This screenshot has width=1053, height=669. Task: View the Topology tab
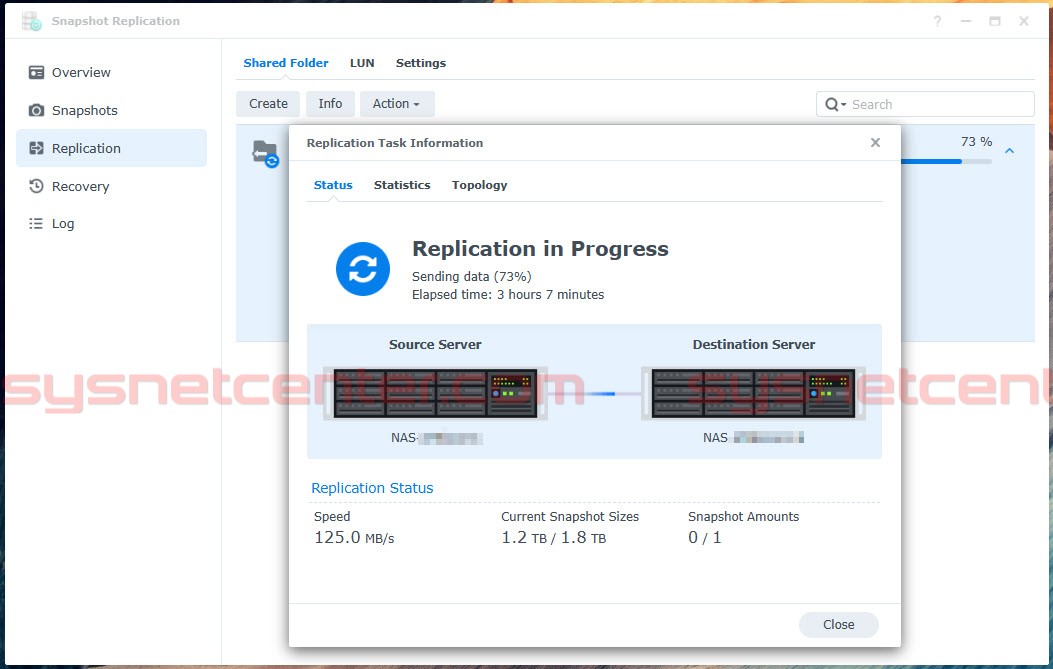coord(479,184)
